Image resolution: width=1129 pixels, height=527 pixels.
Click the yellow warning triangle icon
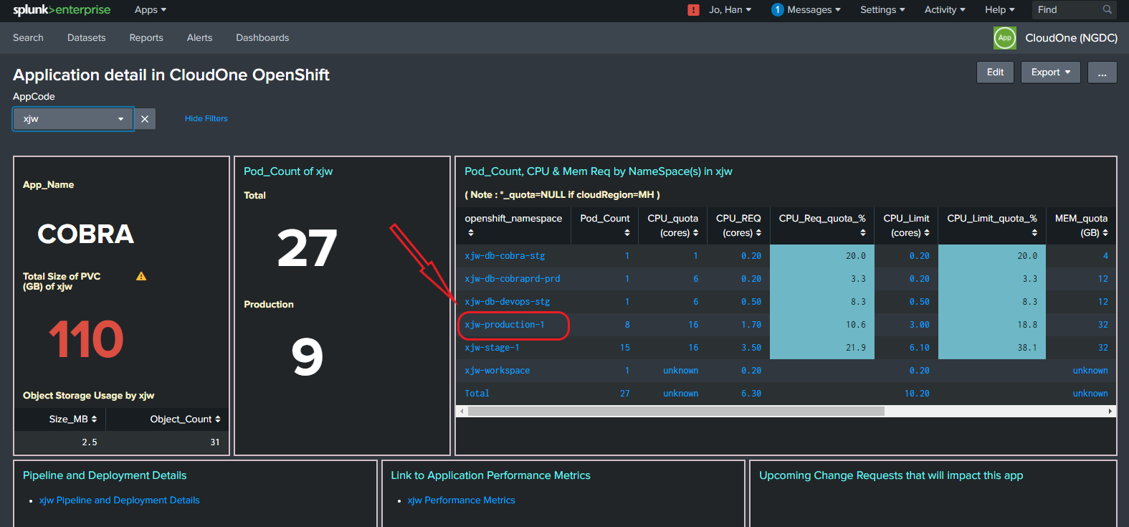(141, 276)
